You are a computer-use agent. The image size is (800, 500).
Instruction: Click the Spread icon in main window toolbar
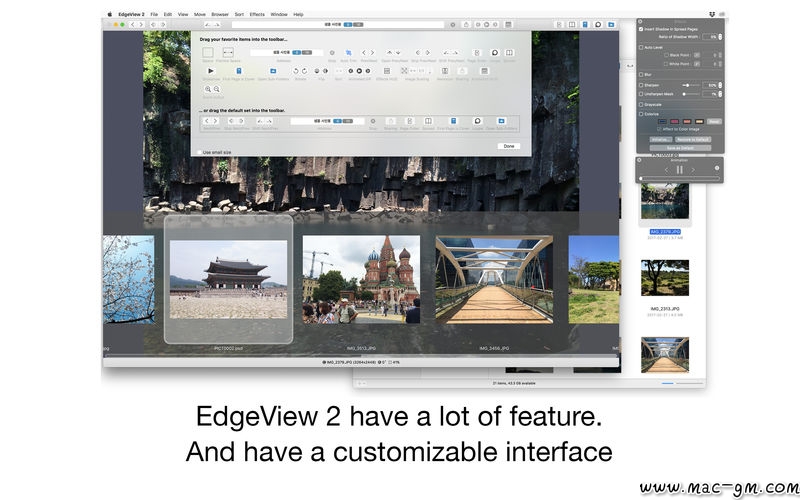[x=572, y=24]
